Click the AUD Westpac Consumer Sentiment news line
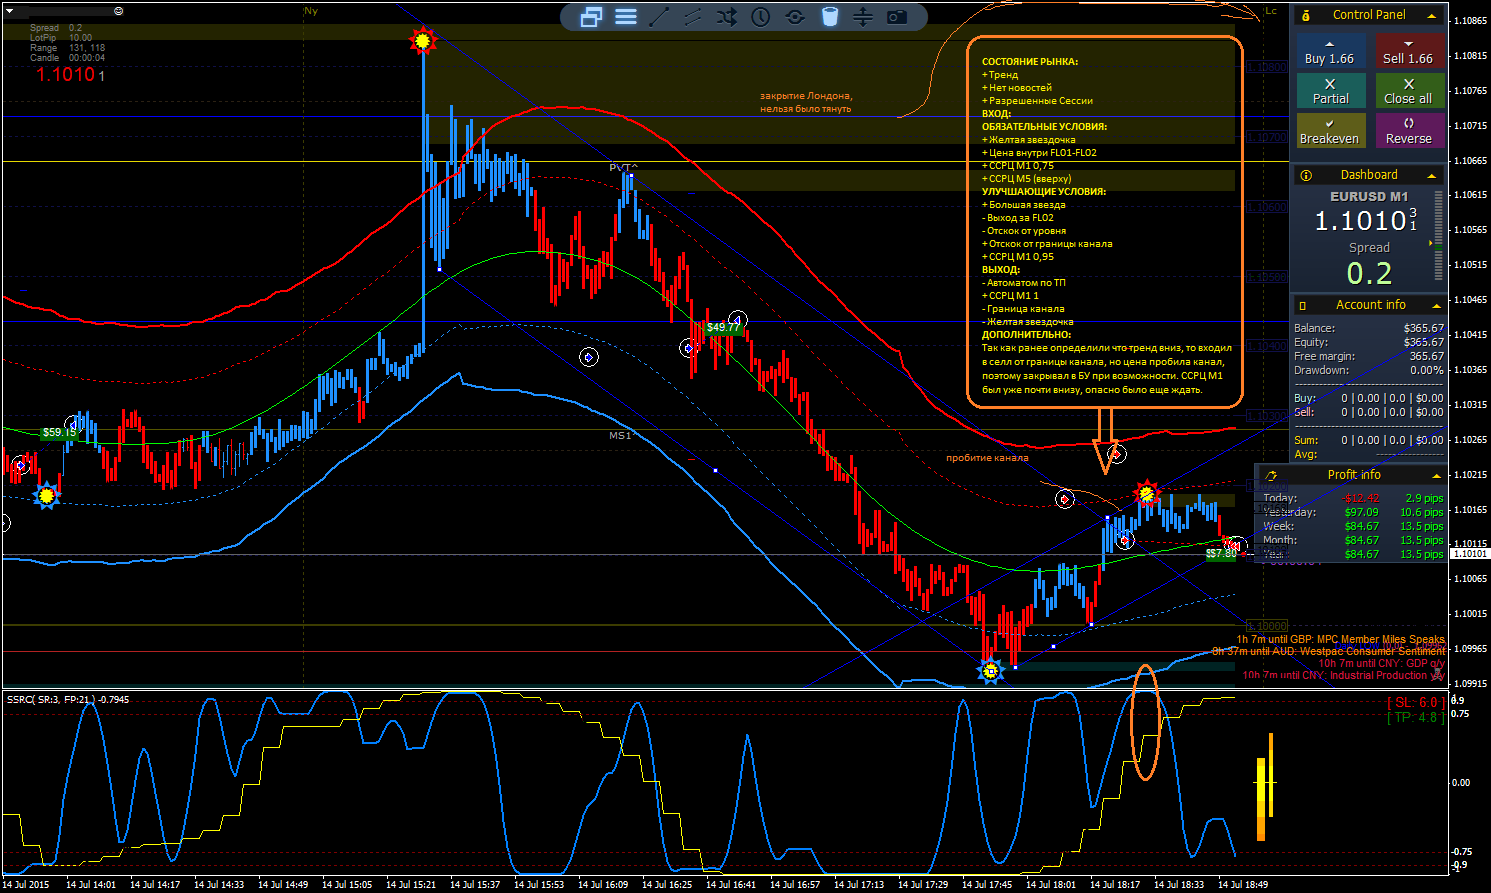This screenshot has width=1491, height=893. pos(1328,651)
